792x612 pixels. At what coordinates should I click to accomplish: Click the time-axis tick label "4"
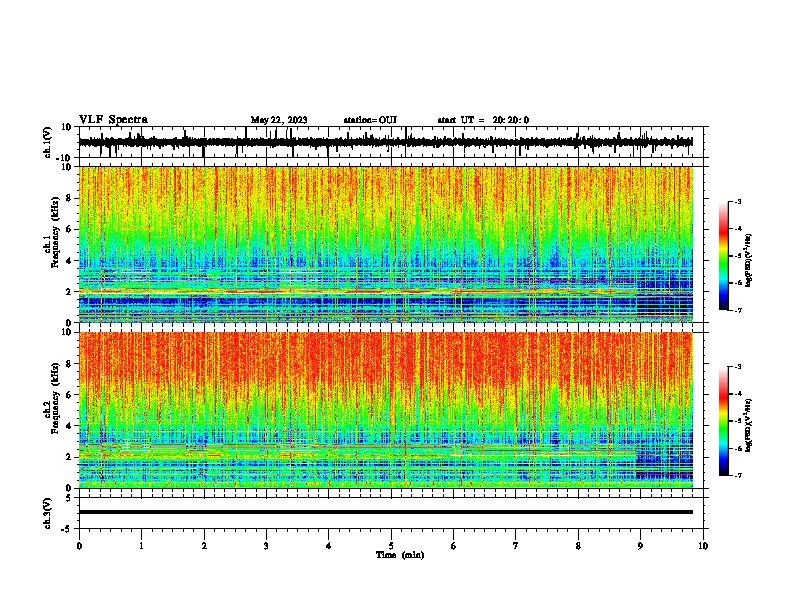point(329,546)
